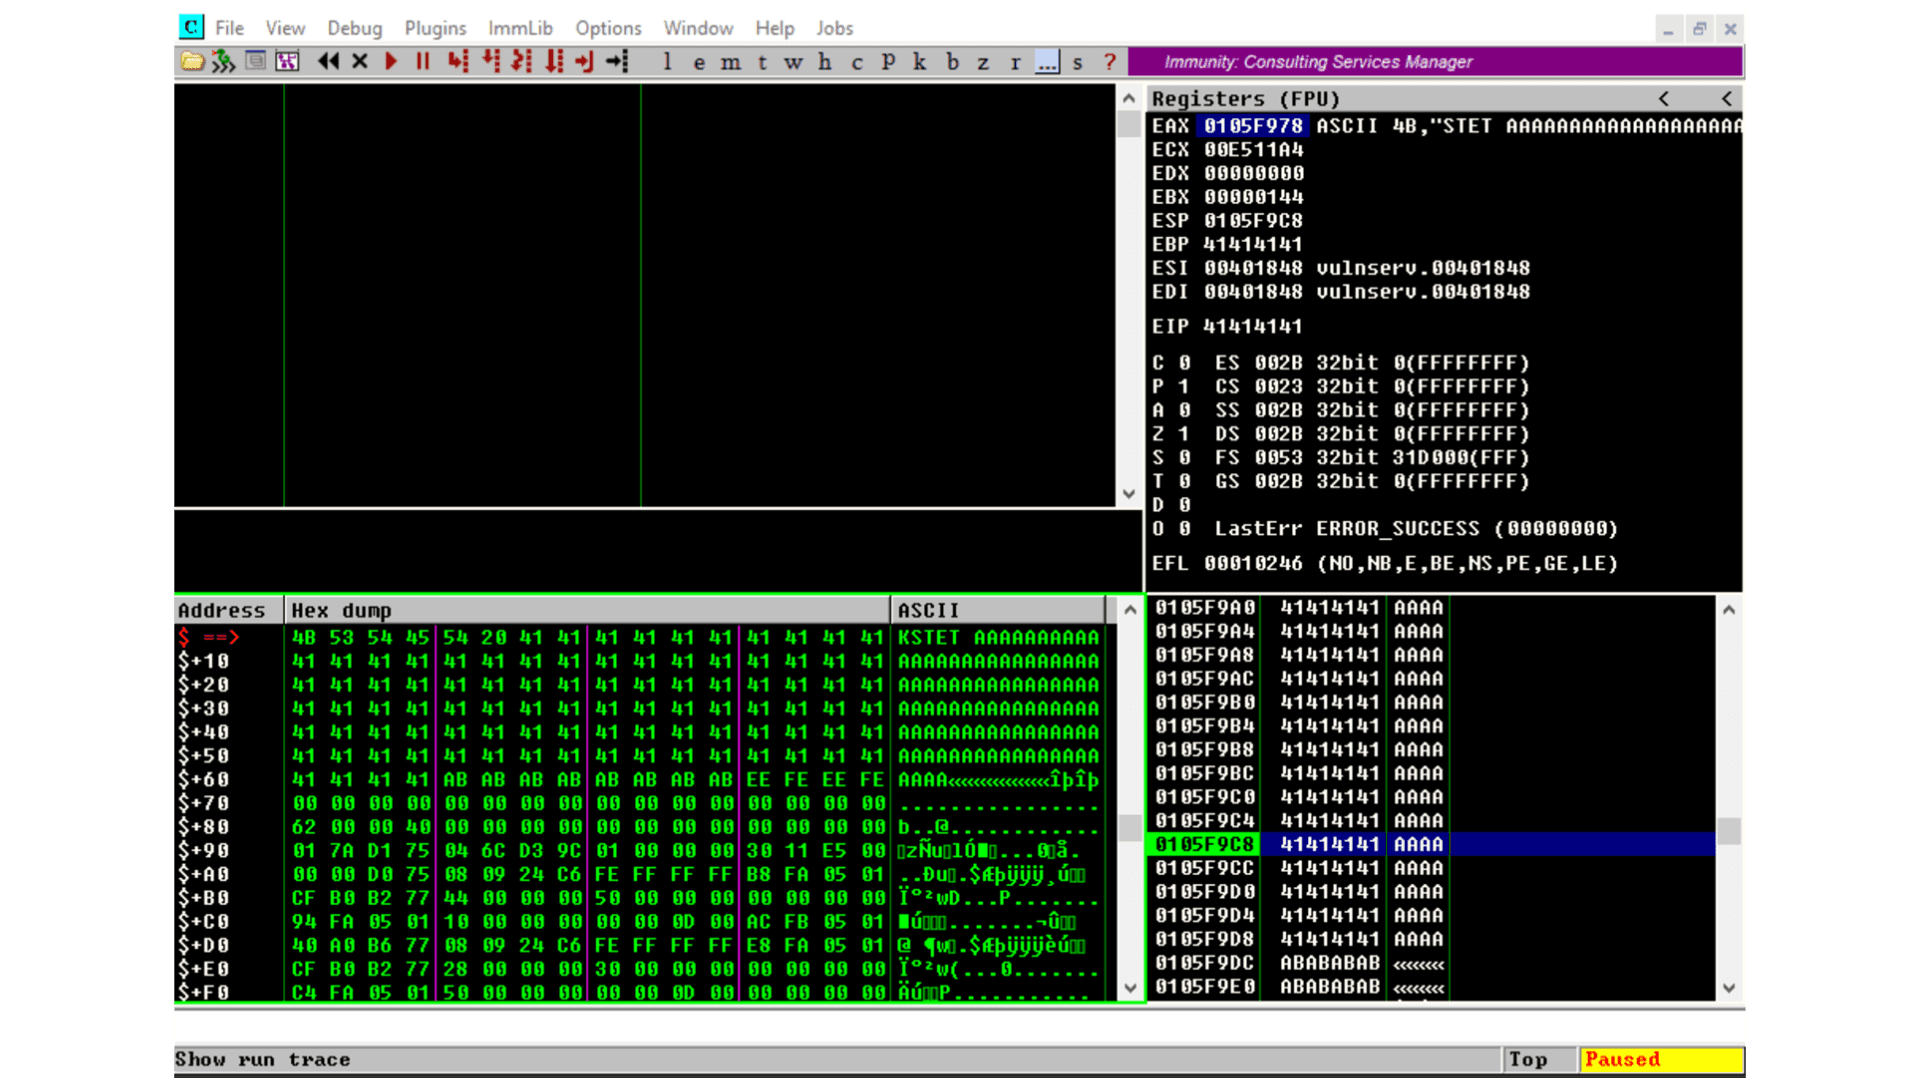
Task: Click the purple graph toolbar icon
Action: coord(288,62)
